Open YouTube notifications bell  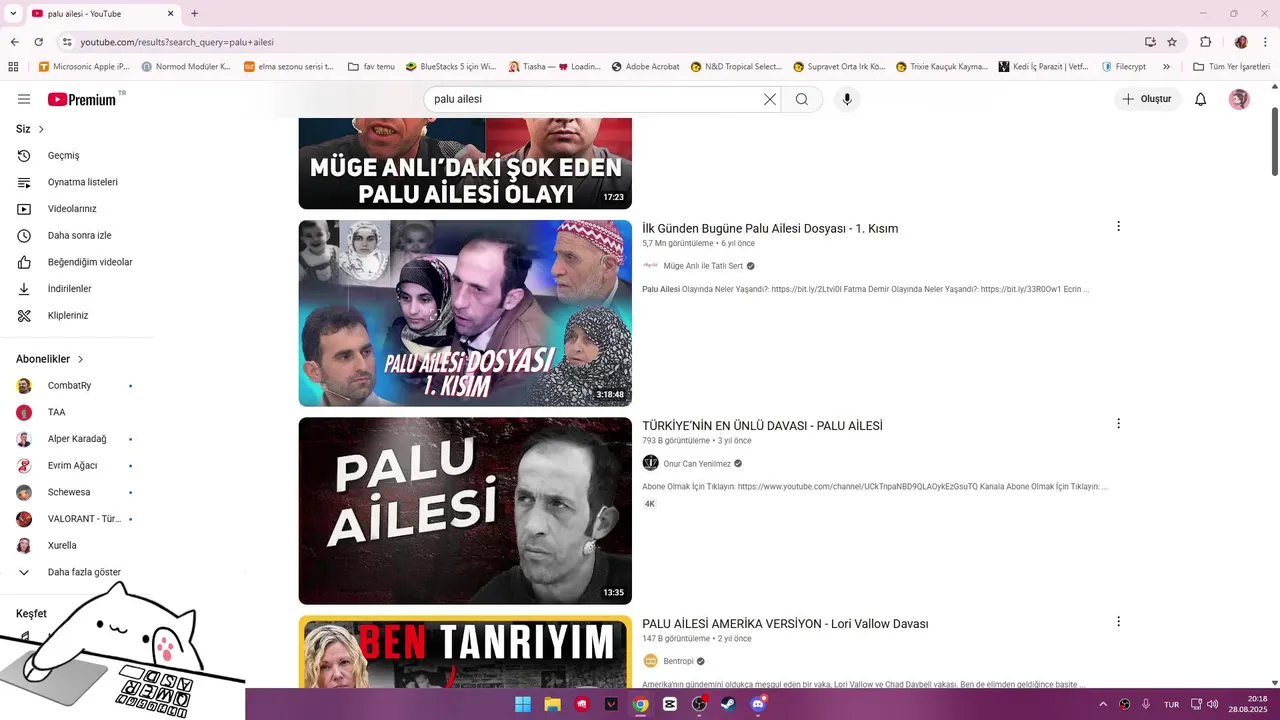click(x=1201, y=99)
